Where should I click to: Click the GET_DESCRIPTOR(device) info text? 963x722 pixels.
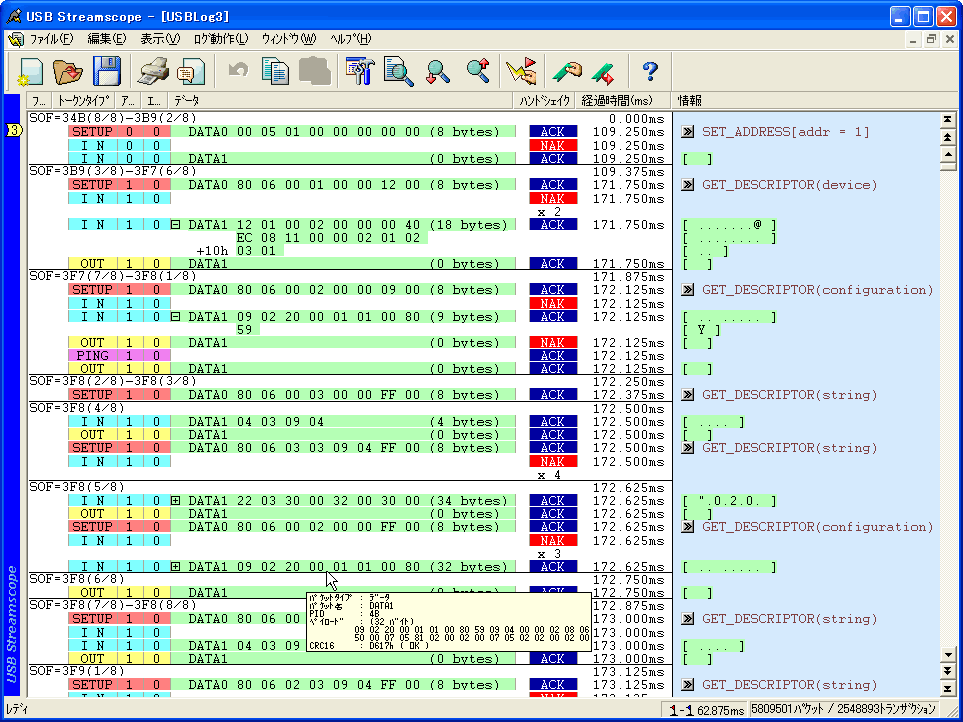790,185
